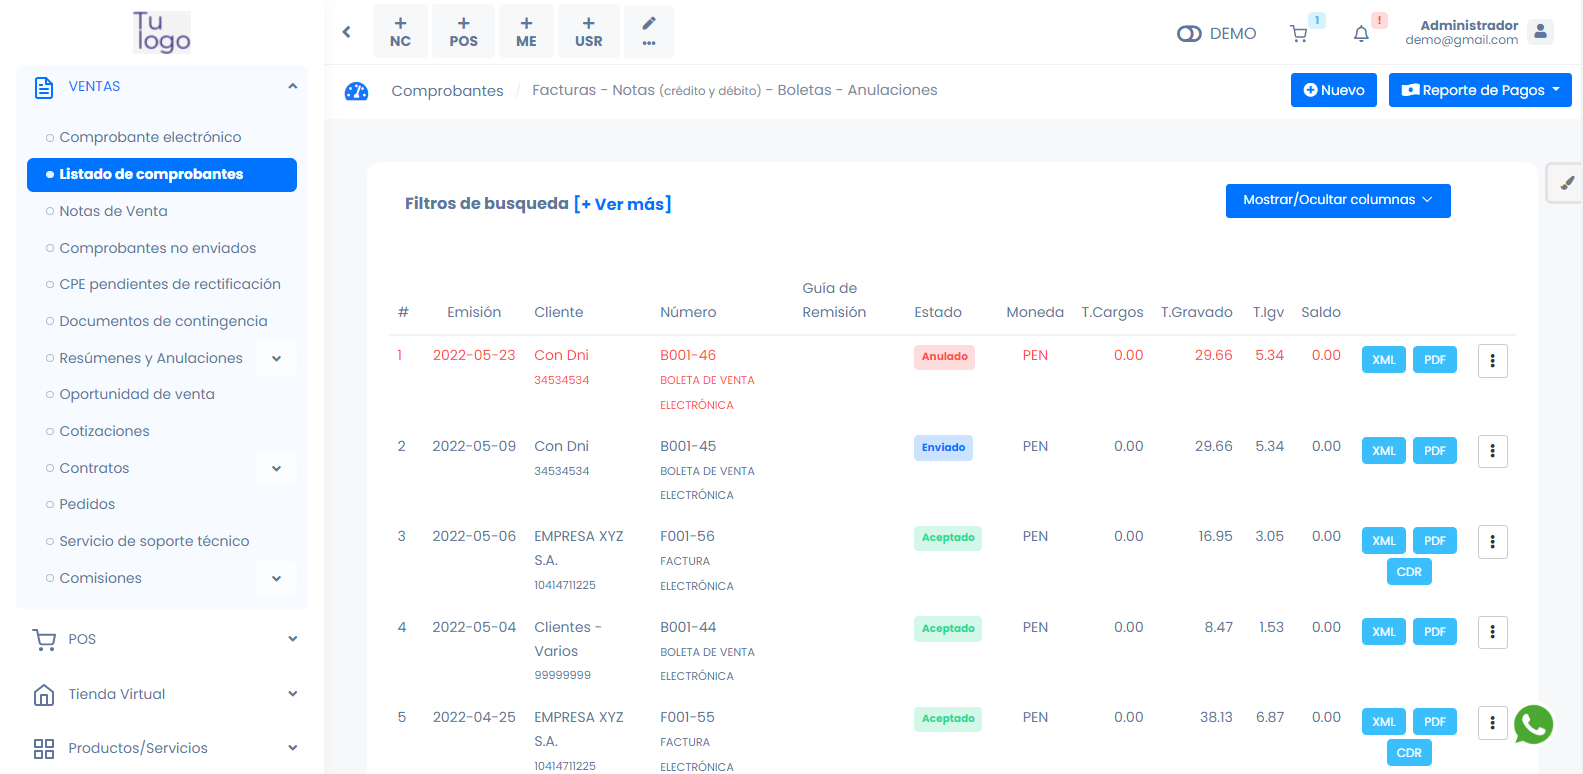Expand the Tienda Virtual menu

pyautogui.click(x=292, y=694)
